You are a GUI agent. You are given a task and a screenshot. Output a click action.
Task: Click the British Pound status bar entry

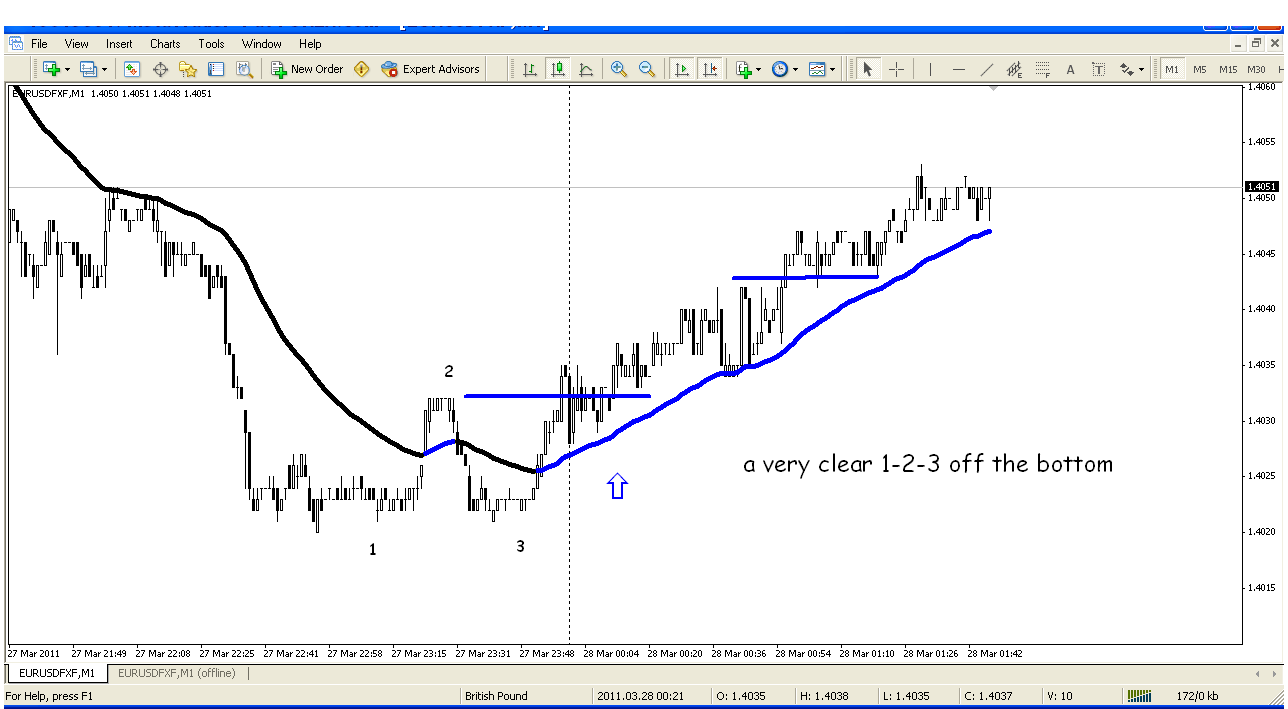tap(494, 696)
